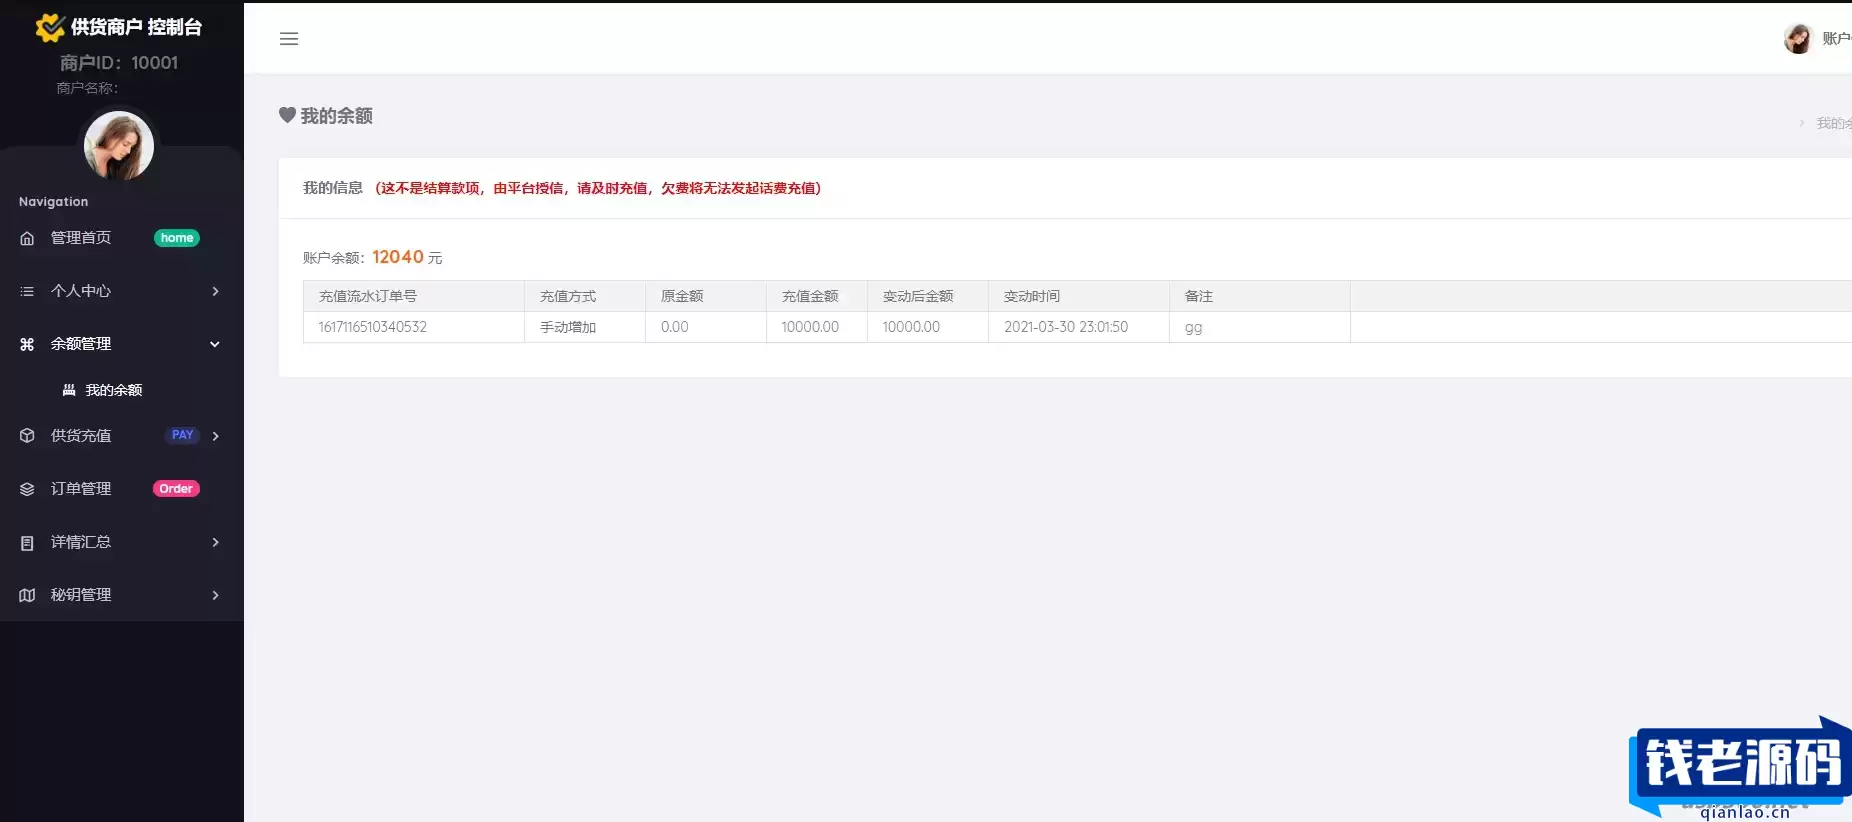Expand the 详情汇总 chevron

(215, 542)
